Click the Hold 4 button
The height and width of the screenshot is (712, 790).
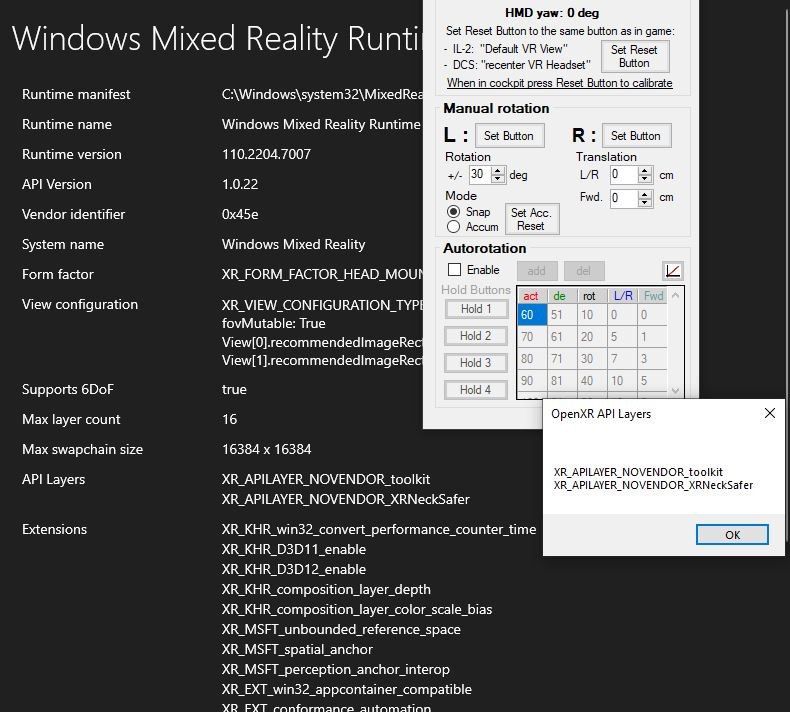tap(476, 390)
